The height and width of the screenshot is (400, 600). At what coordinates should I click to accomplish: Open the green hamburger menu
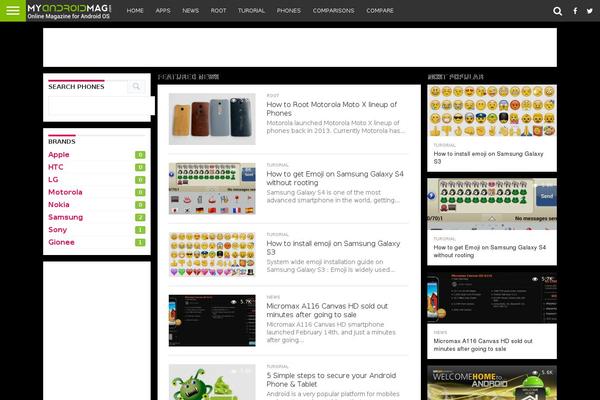(13, 10)
